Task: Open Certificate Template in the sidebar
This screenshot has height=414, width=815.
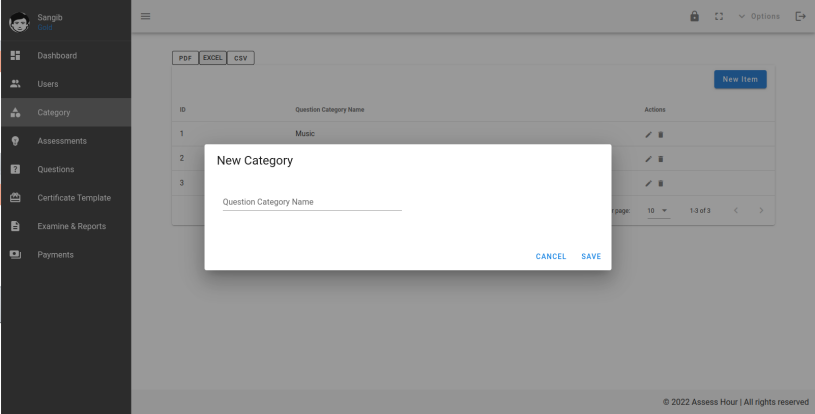Action: pos(73,198)
